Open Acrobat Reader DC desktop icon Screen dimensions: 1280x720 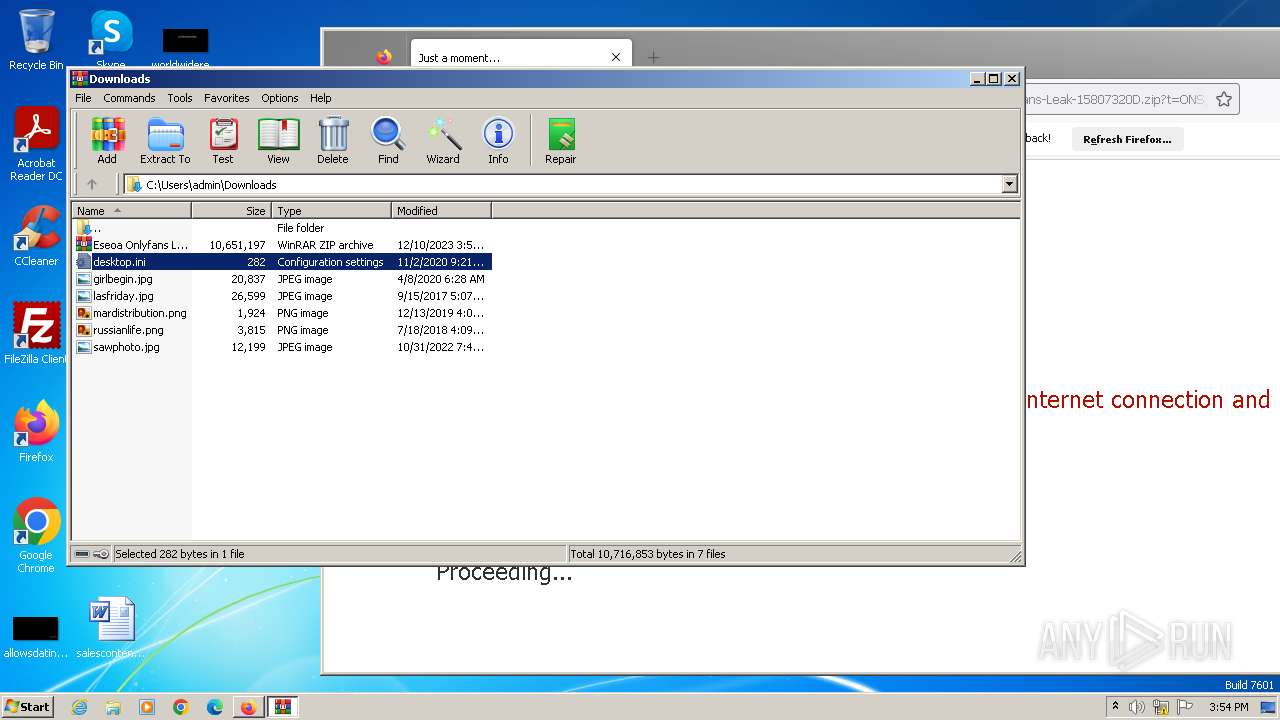(36, 144)
